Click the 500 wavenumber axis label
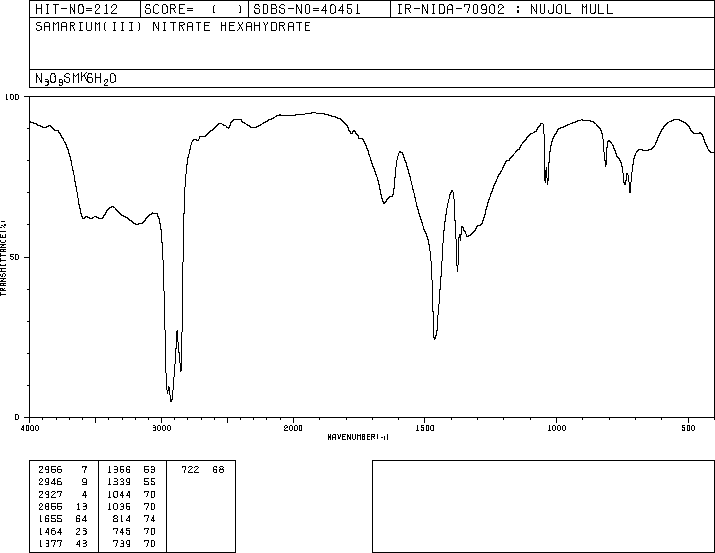This screenshot has height=553, width=715. point(688,428)
